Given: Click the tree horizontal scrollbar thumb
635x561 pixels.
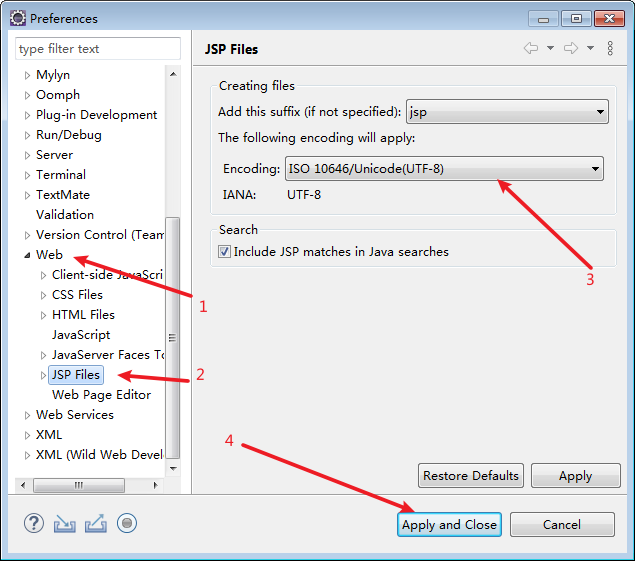Looking at the screenshot, I should click(79, 485).
